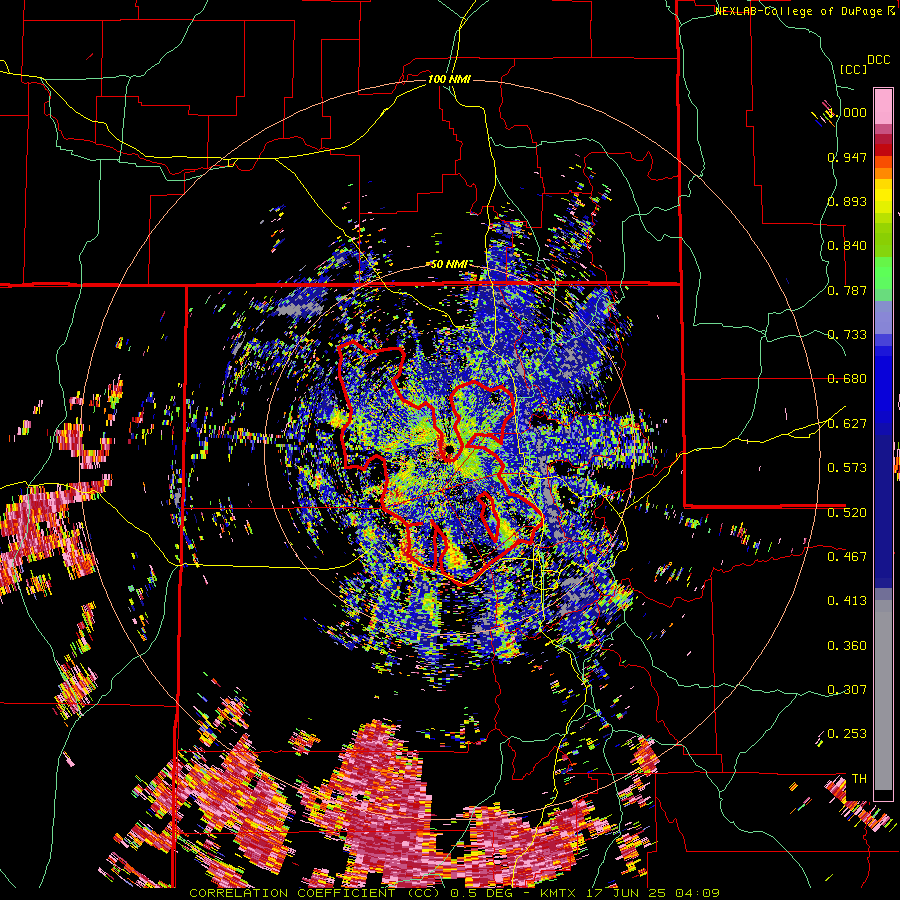The image size is (900, 900).
Task: Pick the bright green segment of color bar
Action: coord(883,272)
